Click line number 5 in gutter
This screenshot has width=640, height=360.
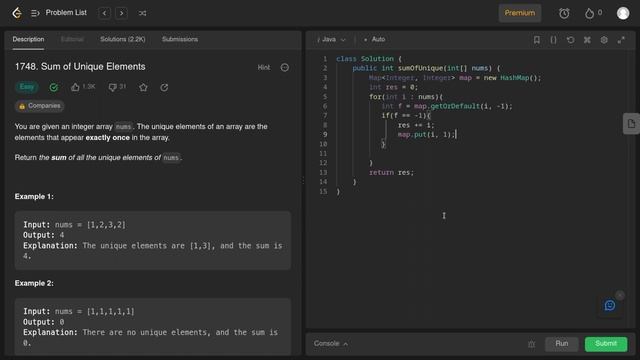[x=325, y=97]
